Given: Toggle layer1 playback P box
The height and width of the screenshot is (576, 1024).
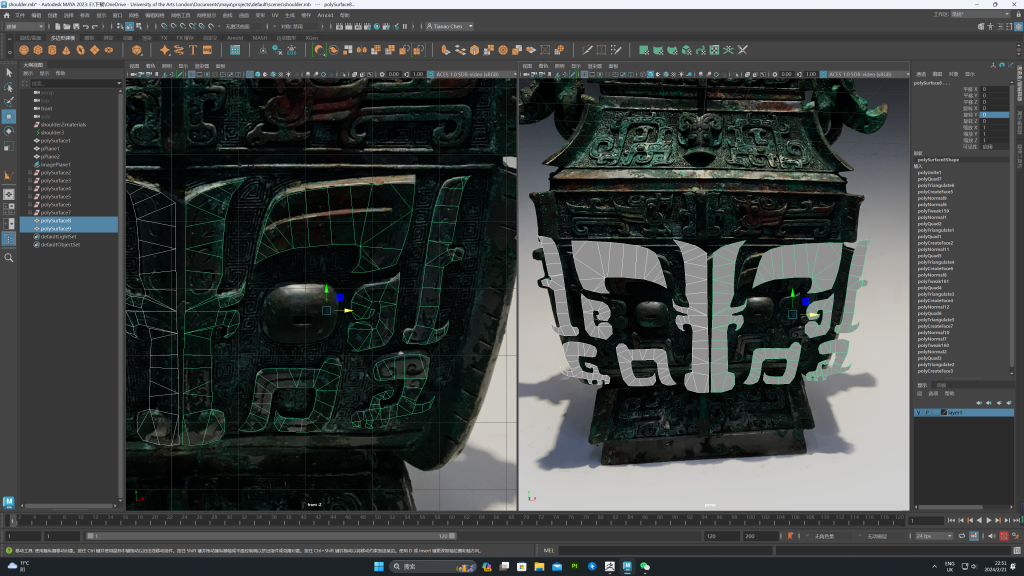Looking at the screenshot, I should coord(926,412).
